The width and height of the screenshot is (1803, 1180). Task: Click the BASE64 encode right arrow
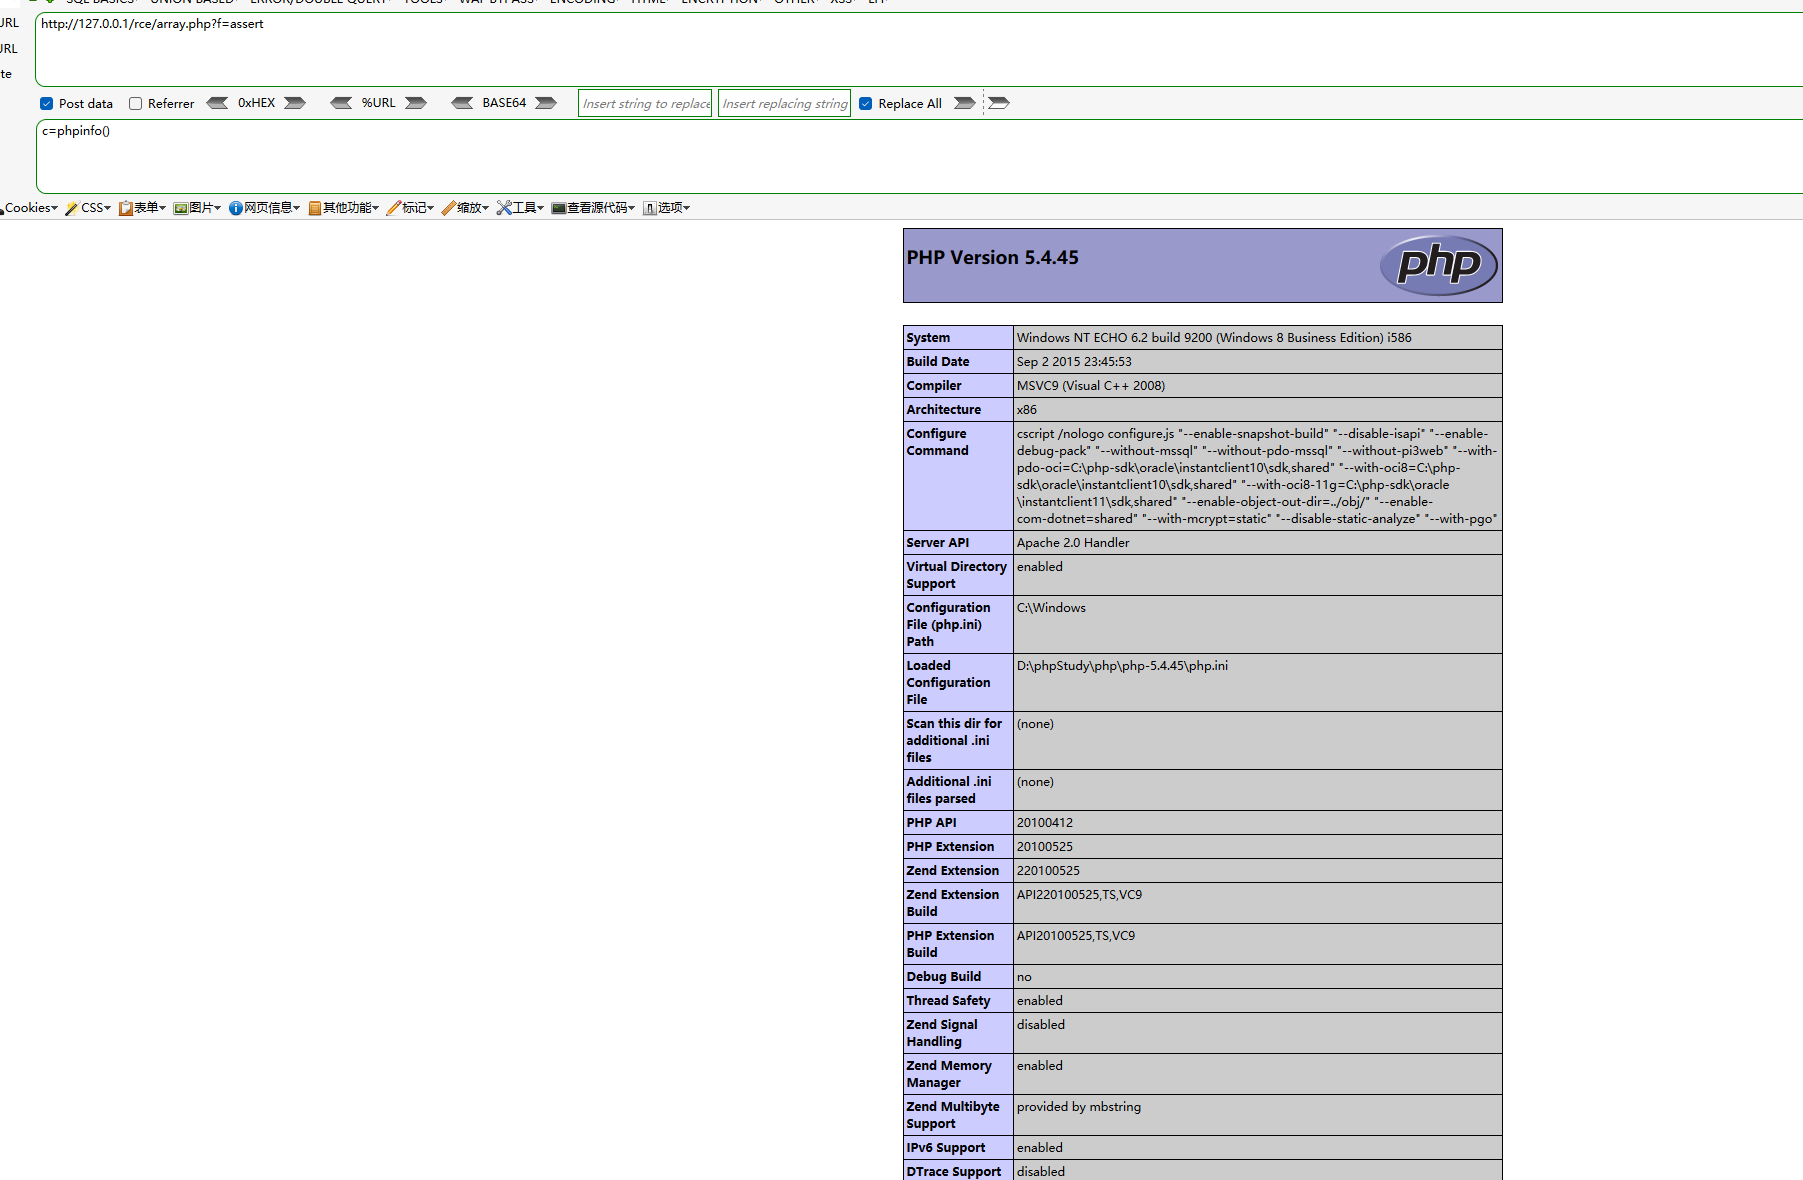point(546,103)
